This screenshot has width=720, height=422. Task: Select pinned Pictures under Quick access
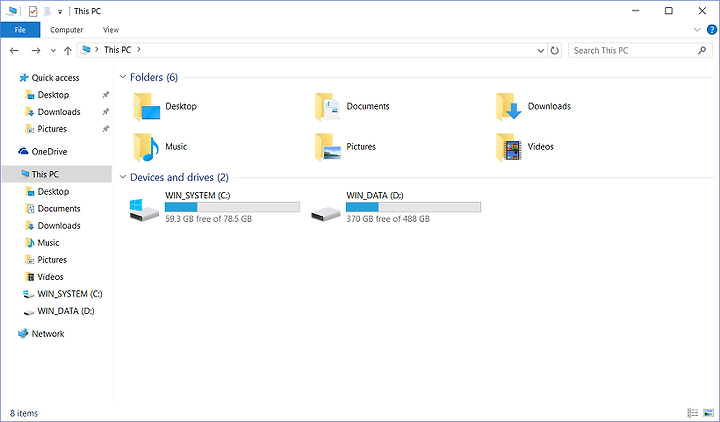pos(52,129)
